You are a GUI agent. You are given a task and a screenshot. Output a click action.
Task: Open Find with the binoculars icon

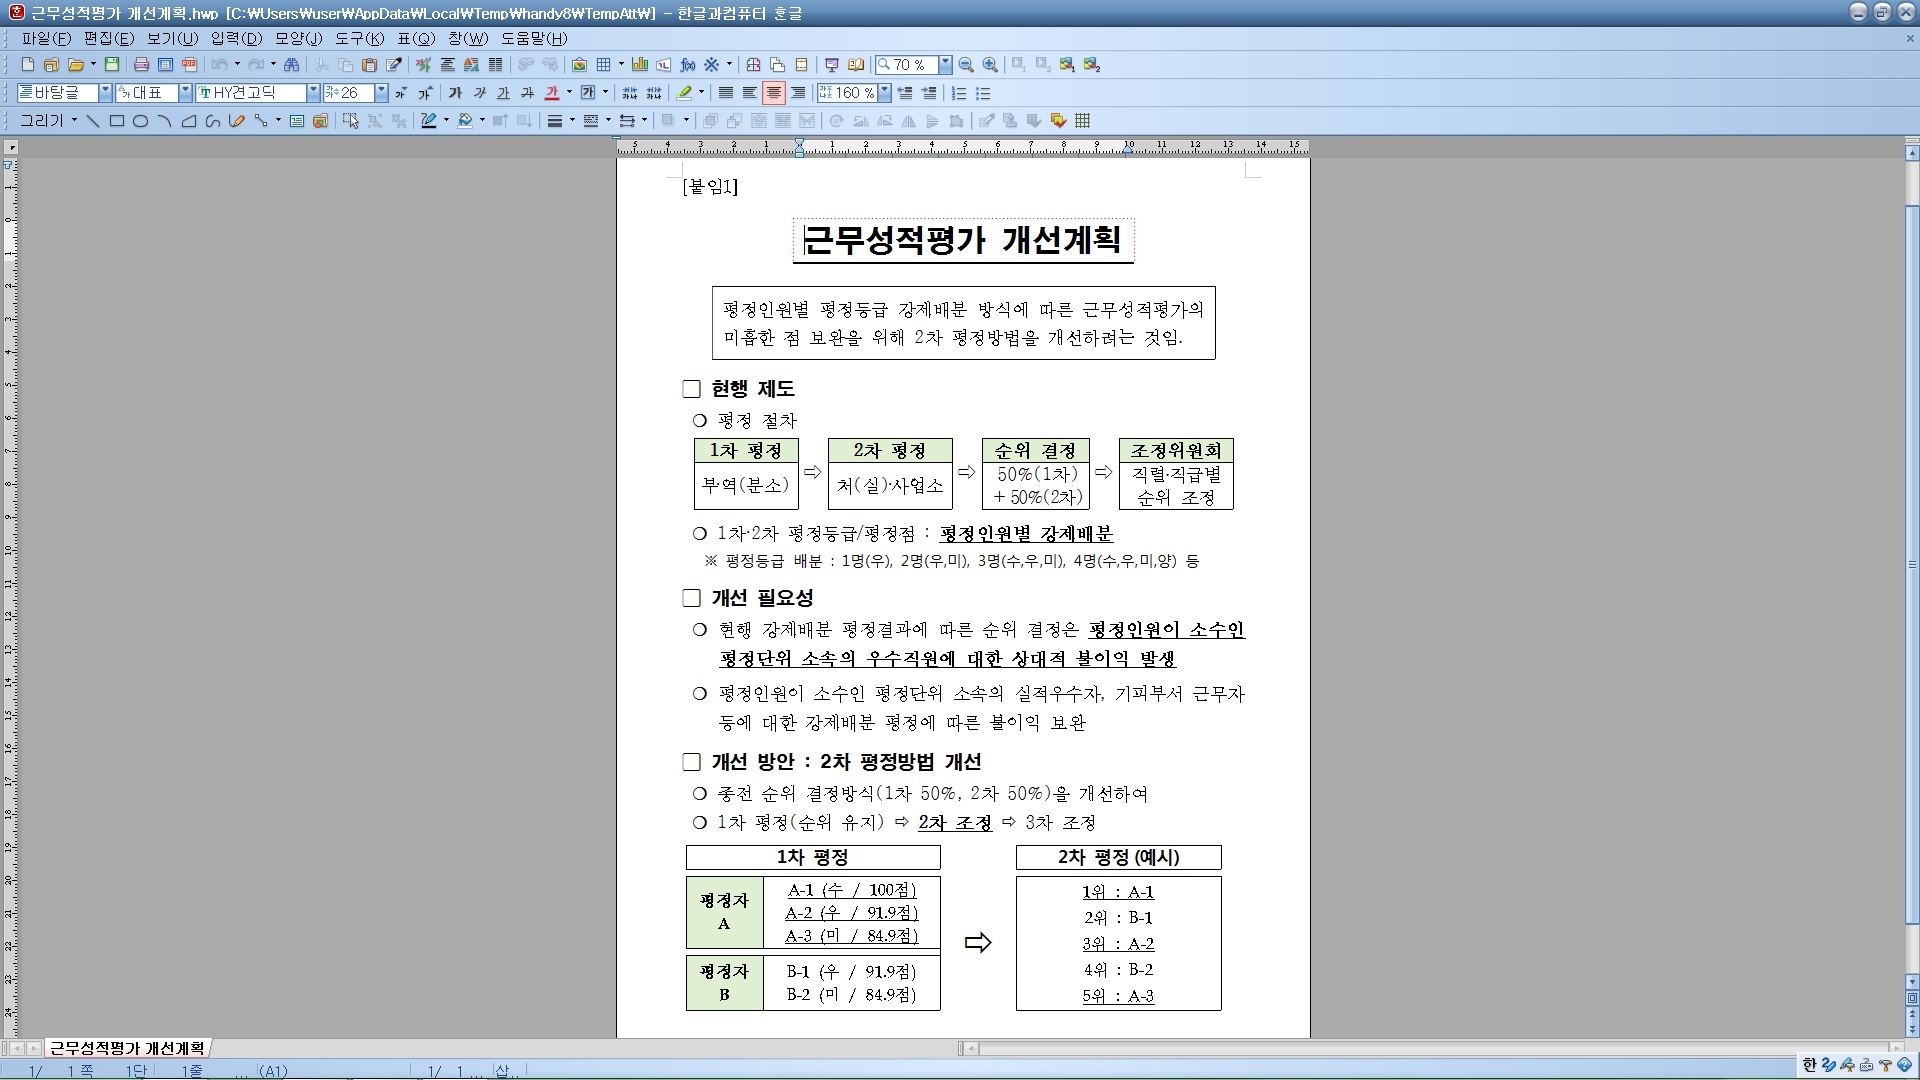click(291, 65)
